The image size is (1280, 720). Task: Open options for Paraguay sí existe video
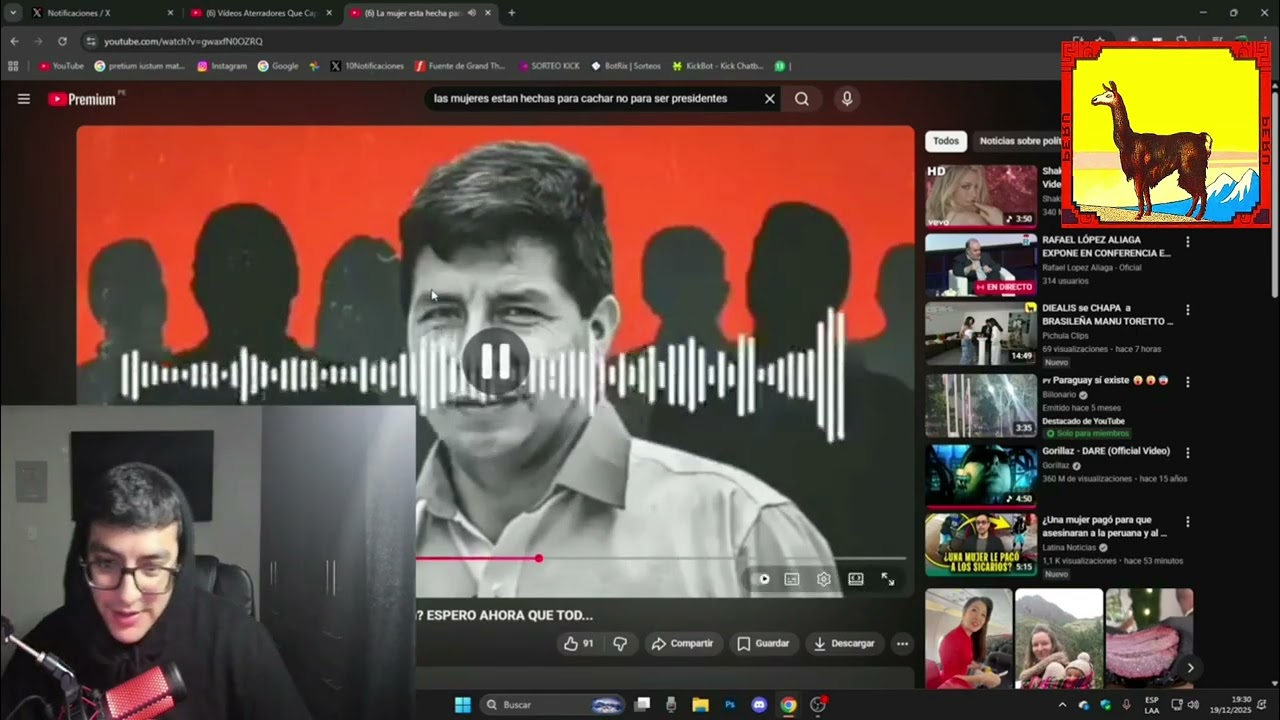[x=1188, y=382]
